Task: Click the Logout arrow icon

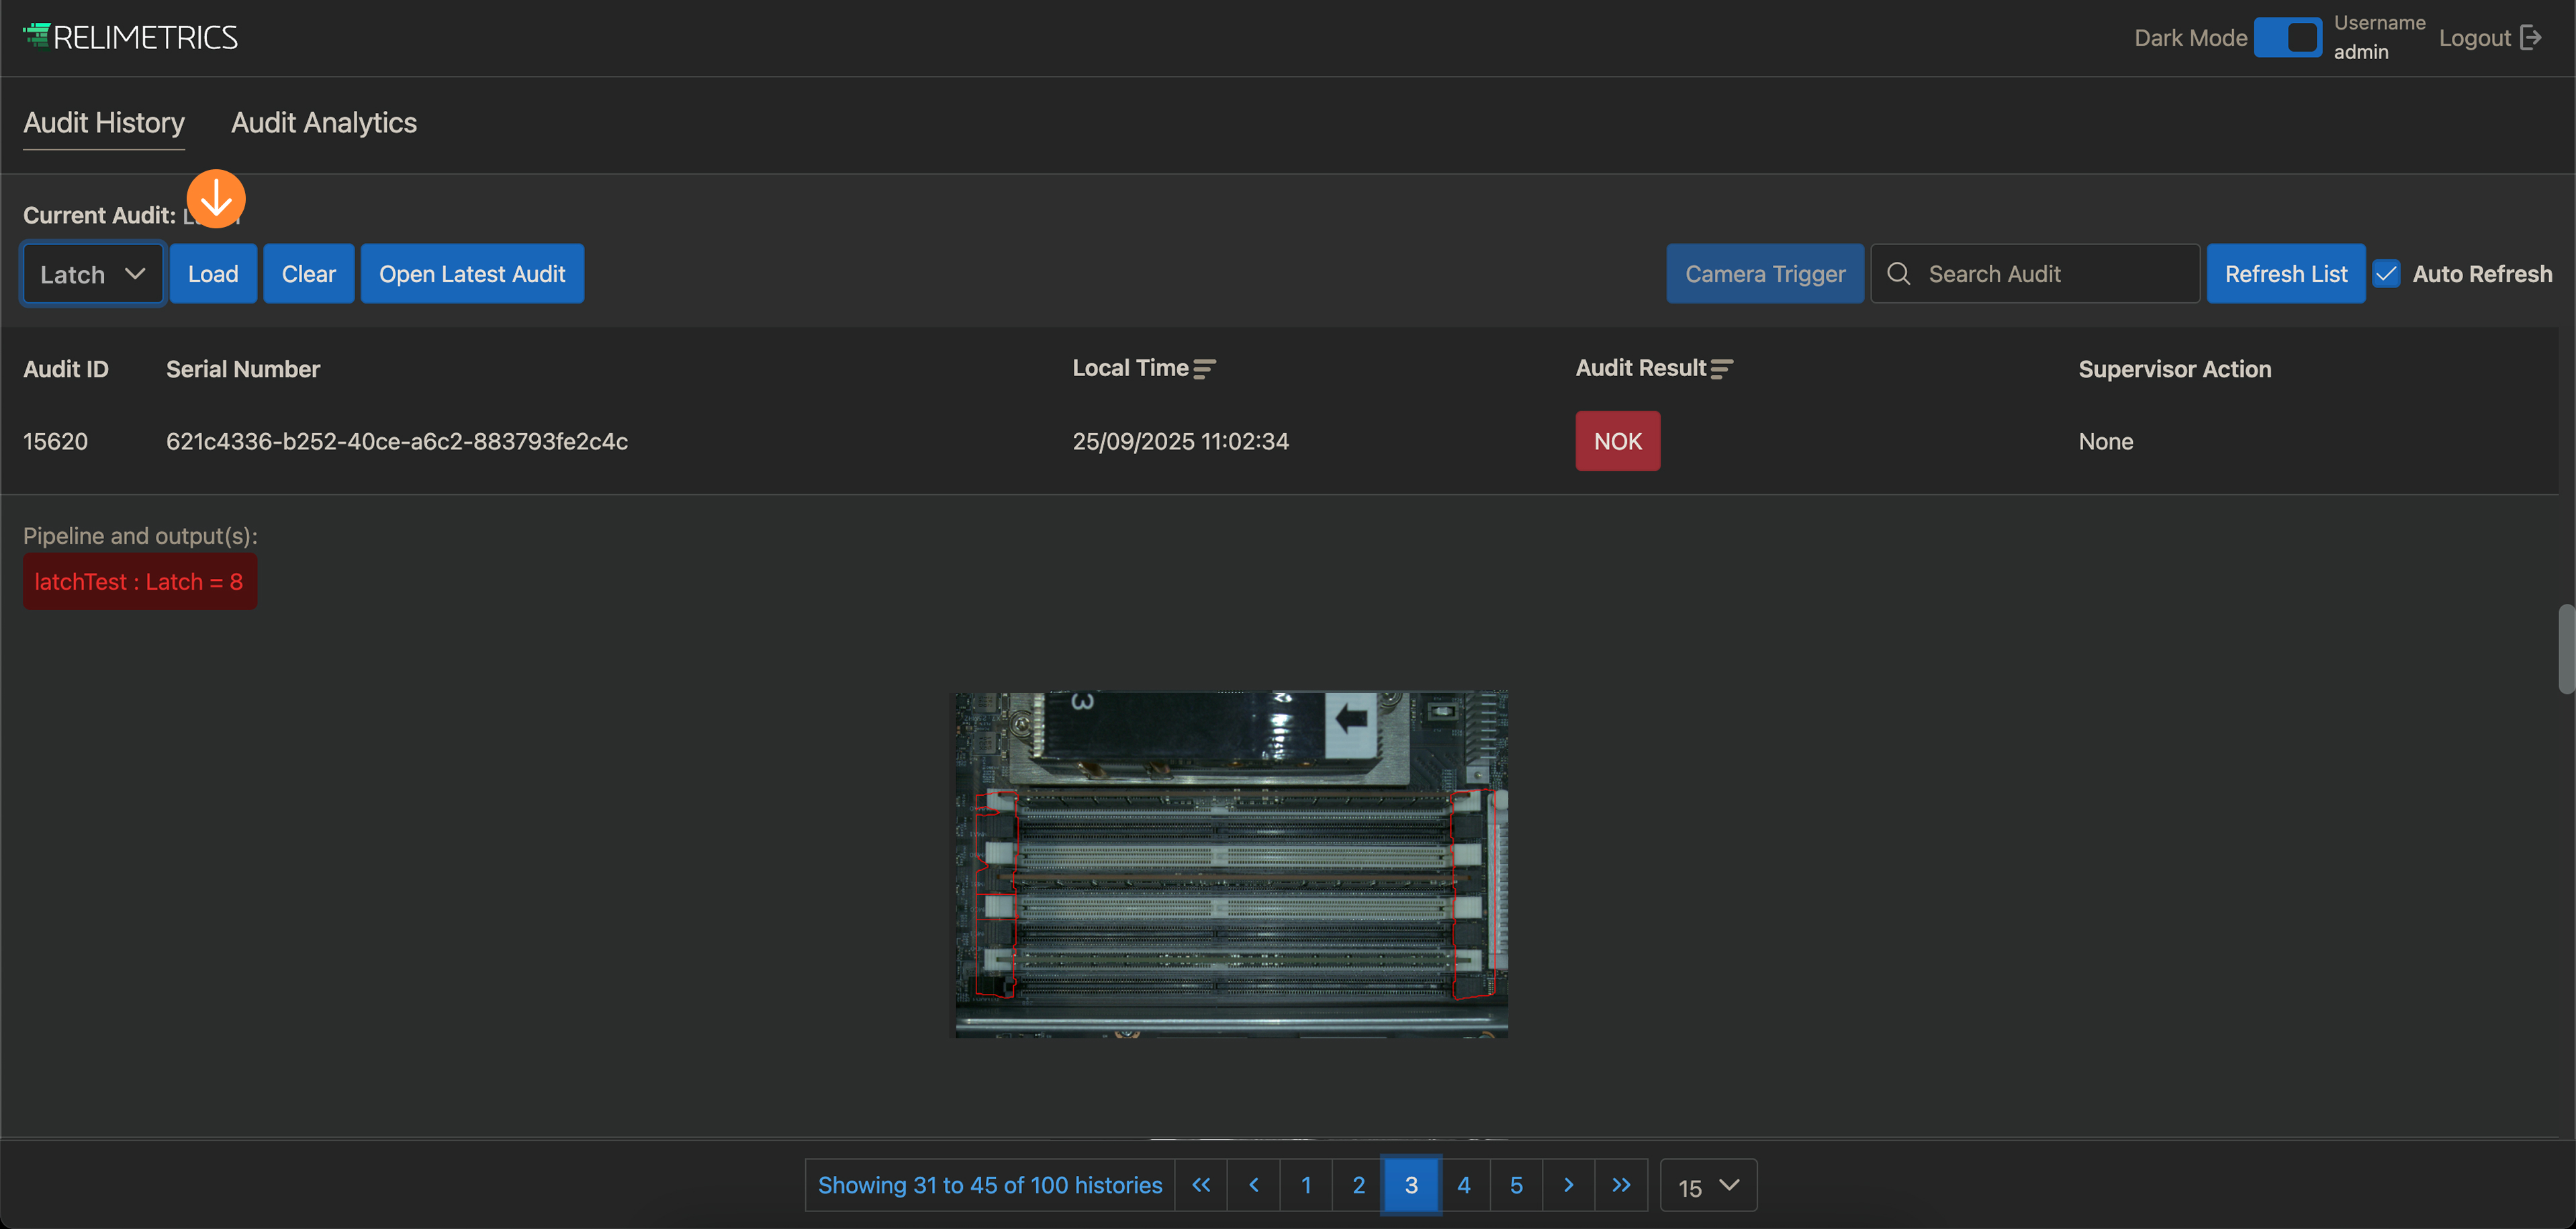Action: coord(2530,38)
